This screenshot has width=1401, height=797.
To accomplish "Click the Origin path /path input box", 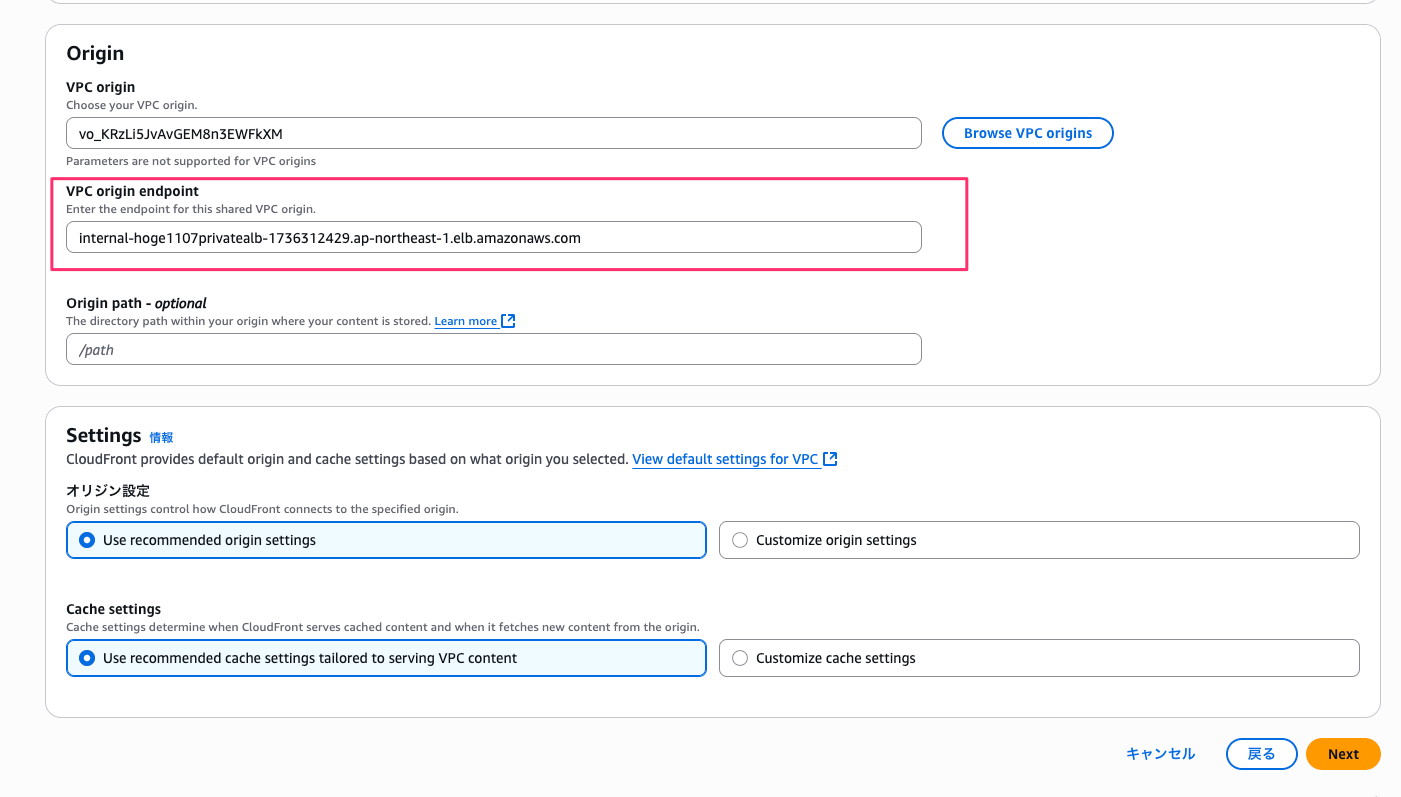I will coord(493,350).
